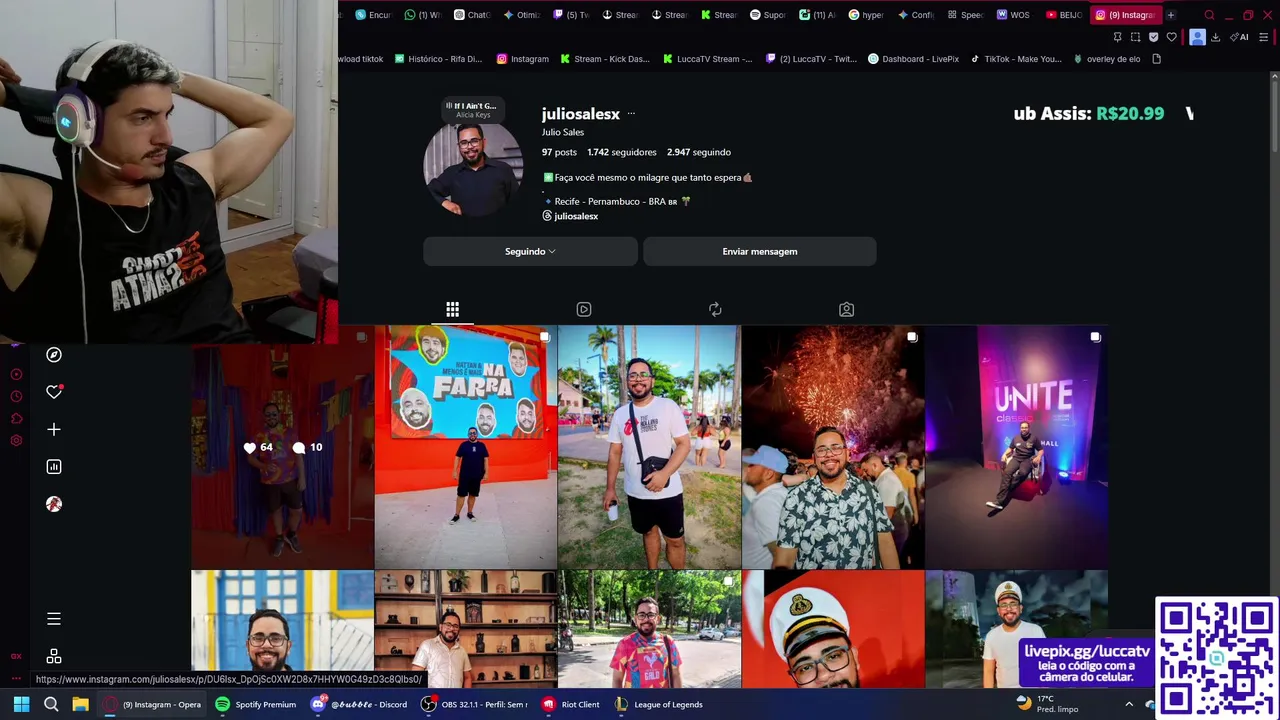Open the Opera AI assistant button

tap(1240, 37)
